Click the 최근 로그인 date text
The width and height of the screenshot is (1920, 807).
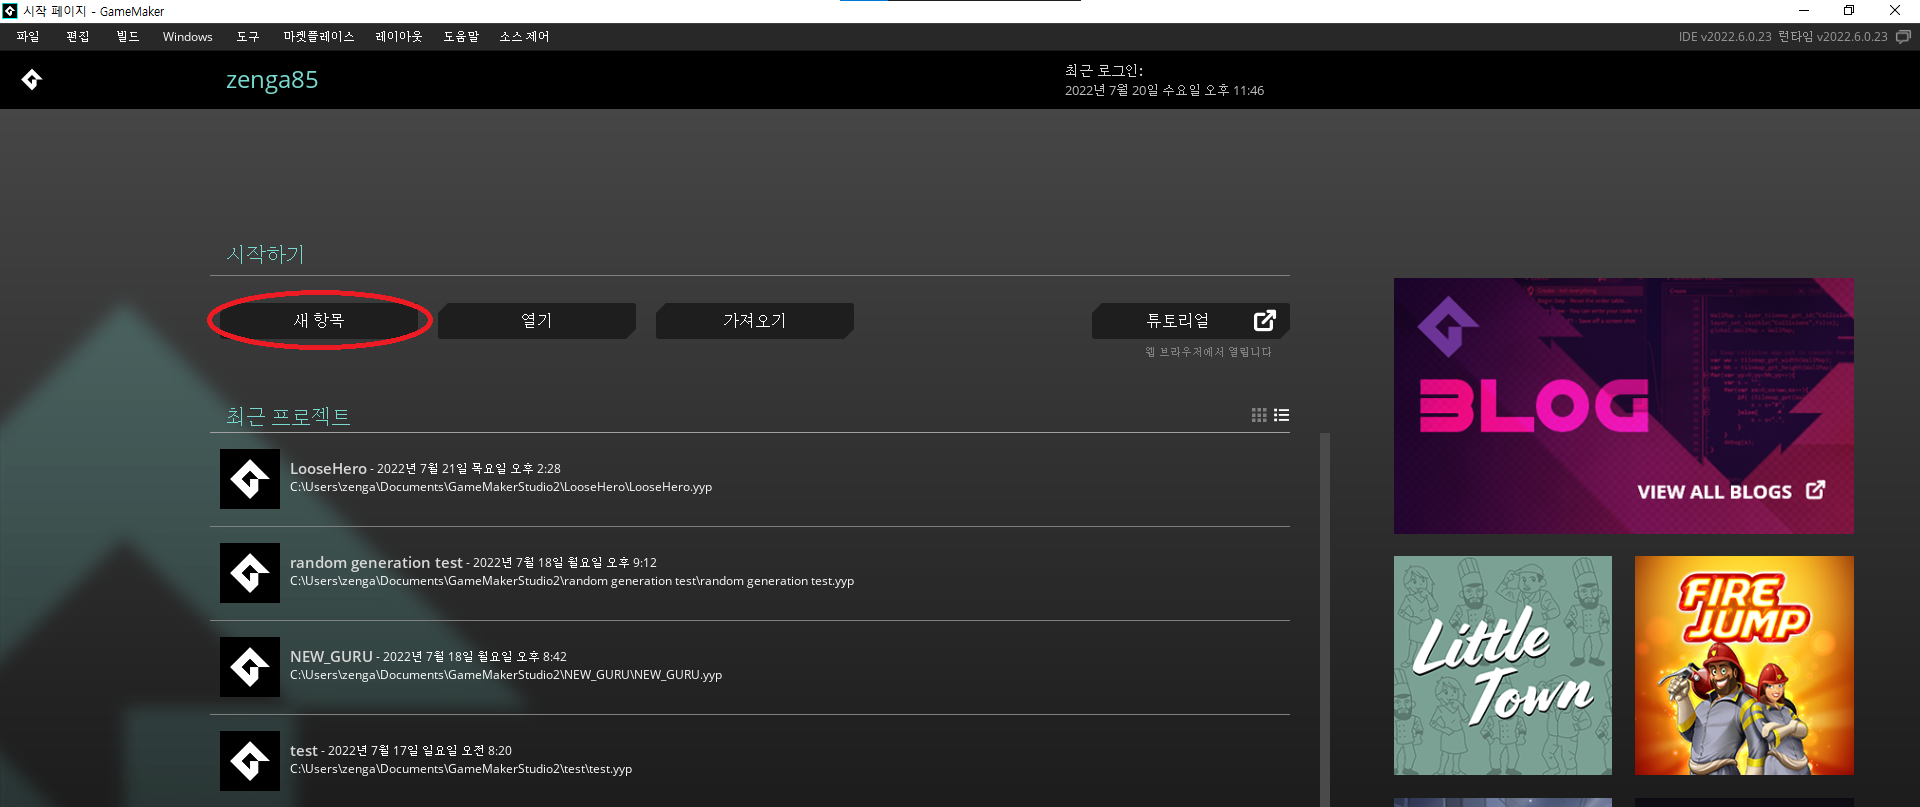pos(1164,90)
